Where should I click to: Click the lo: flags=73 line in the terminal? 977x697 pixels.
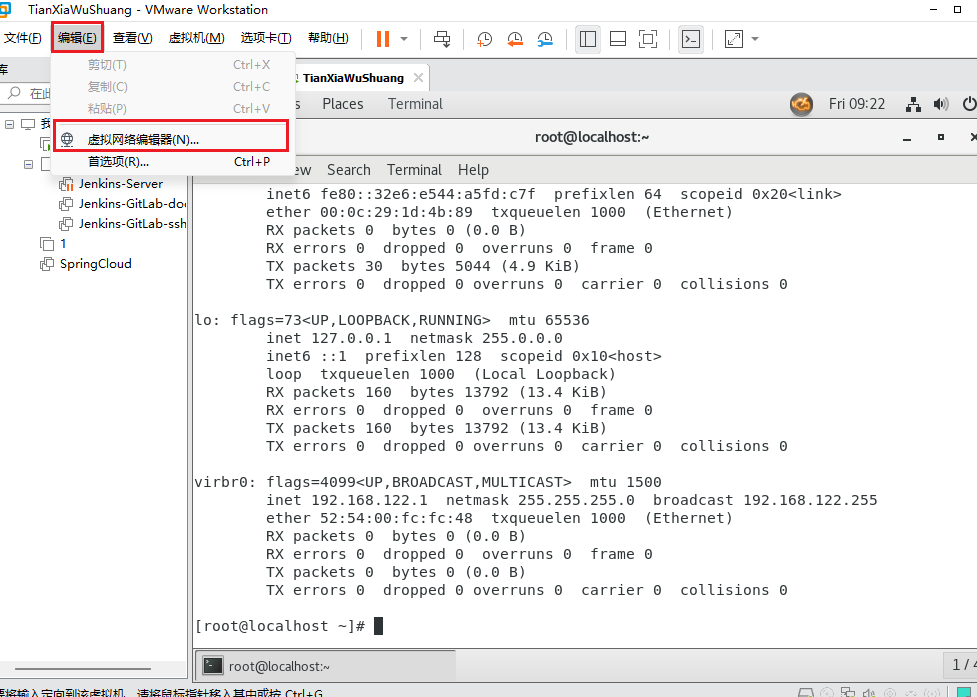coord(392,320)
